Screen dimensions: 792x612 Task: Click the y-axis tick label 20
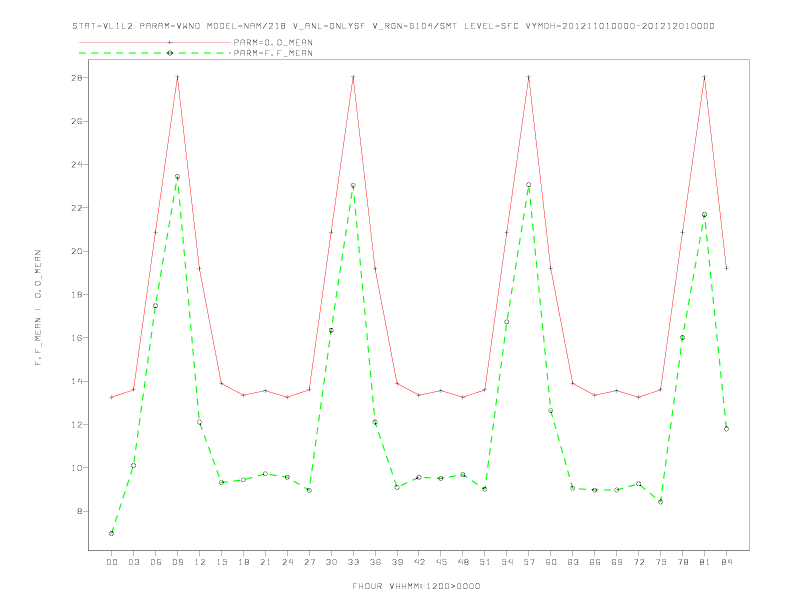(x=77, y=251)
